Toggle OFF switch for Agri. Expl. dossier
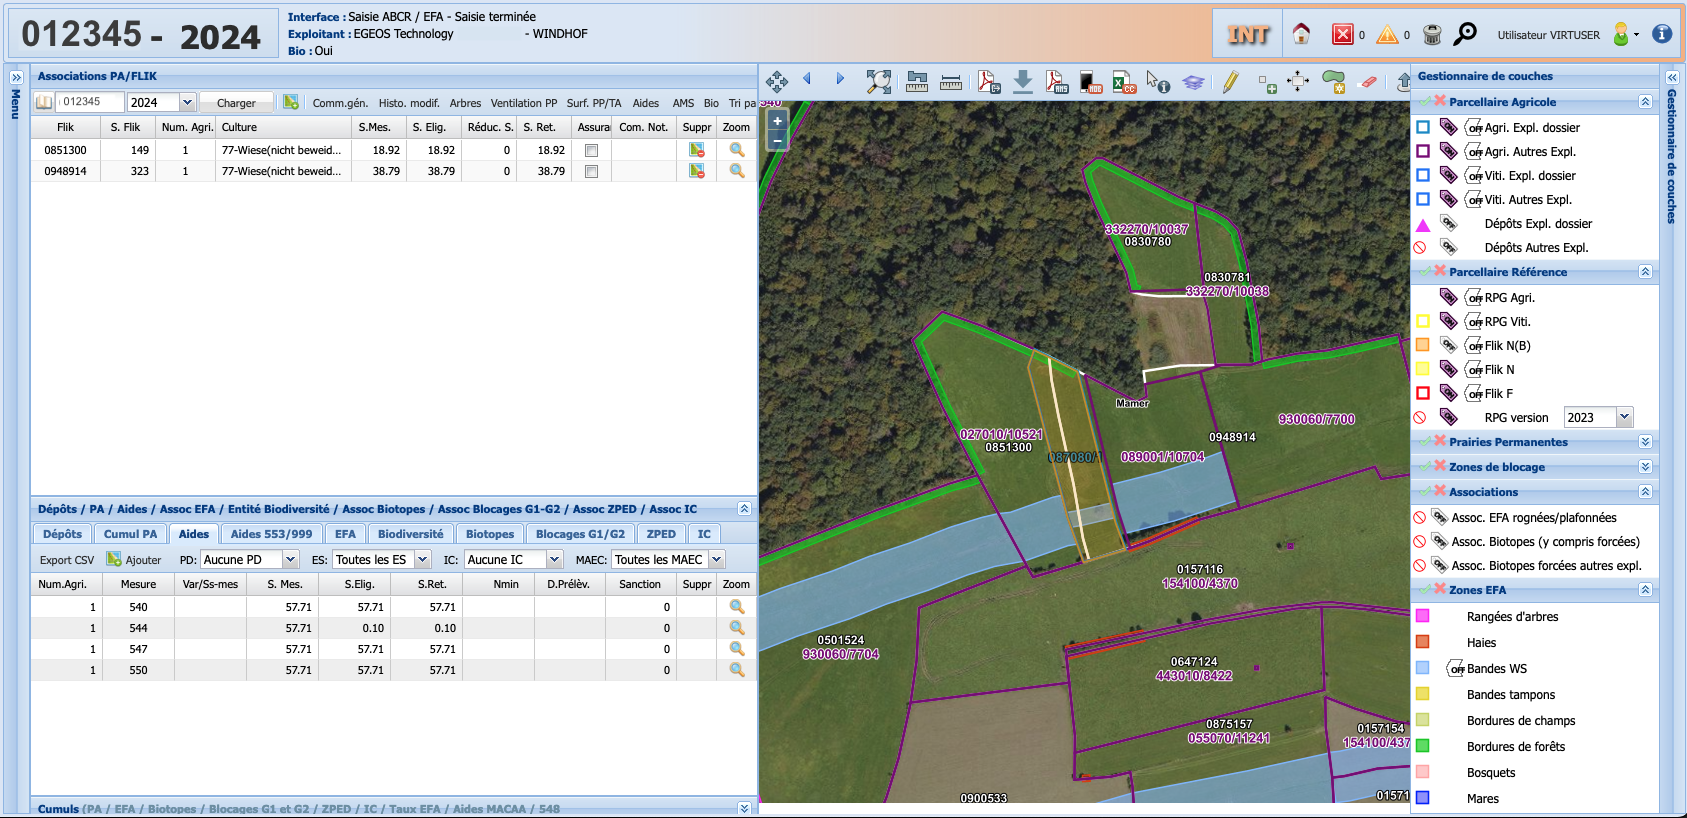This screenshot has width=1687, height=818. click(x=1474, y=128)
